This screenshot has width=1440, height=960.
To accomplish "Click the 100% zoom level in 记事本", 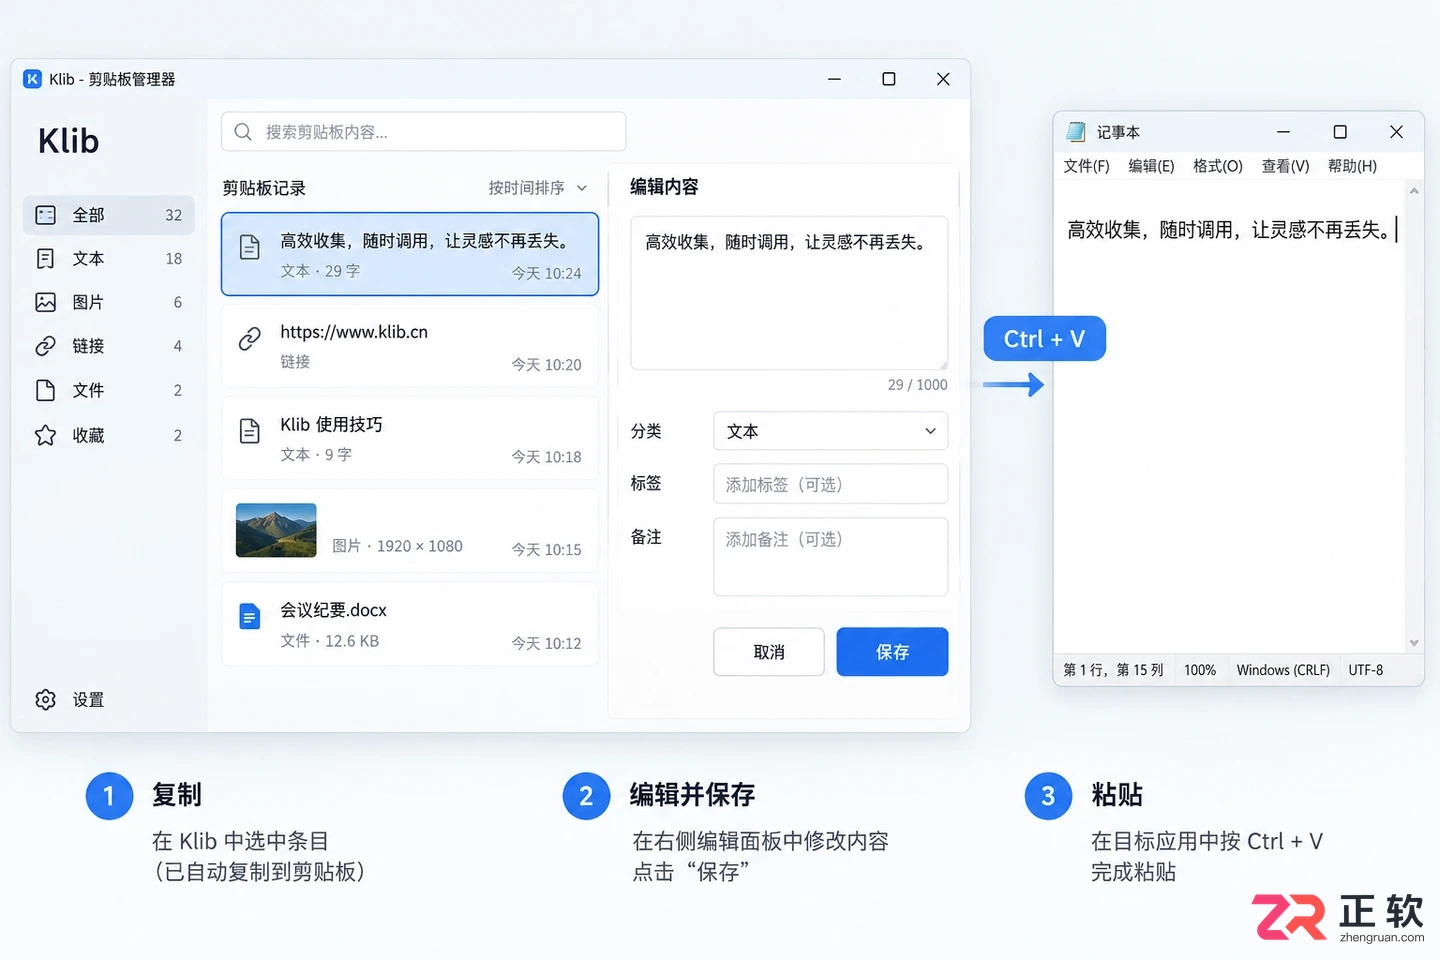I will pyautogui.click(x=1200, y=670).
